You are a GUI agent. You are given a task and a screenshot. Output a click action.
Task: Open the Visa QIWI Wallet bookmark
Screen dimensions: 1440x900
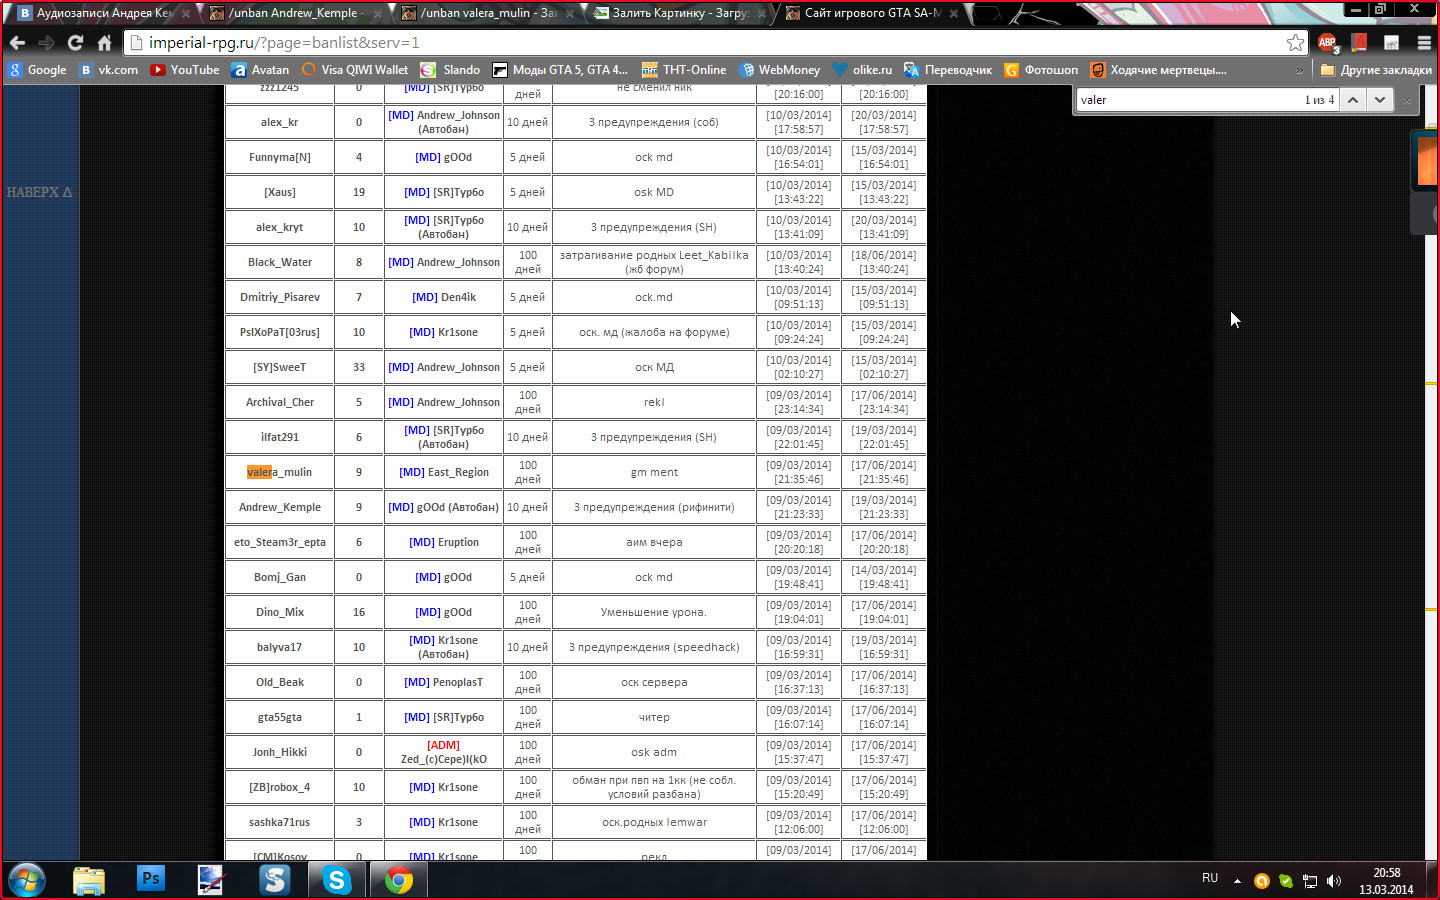click(355, 70)
